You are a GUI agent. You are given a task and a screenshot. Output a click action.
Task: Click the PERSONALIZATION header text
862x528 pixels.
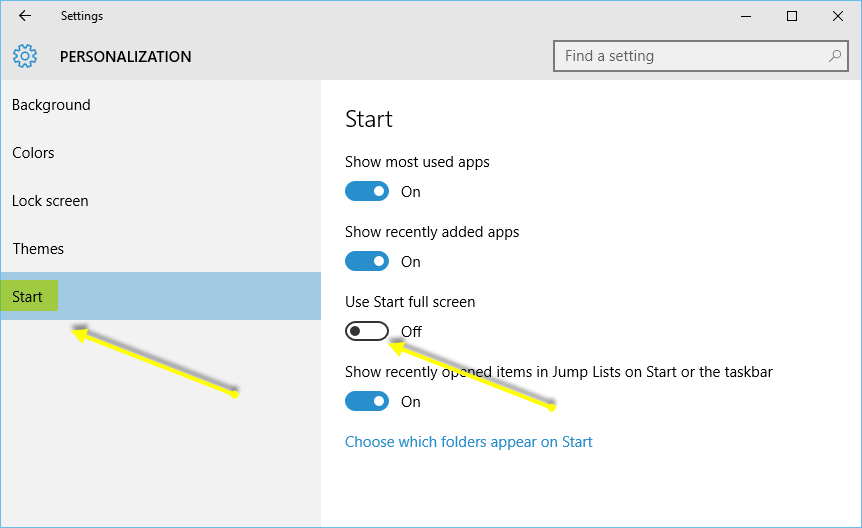click(x=125, y=57)
